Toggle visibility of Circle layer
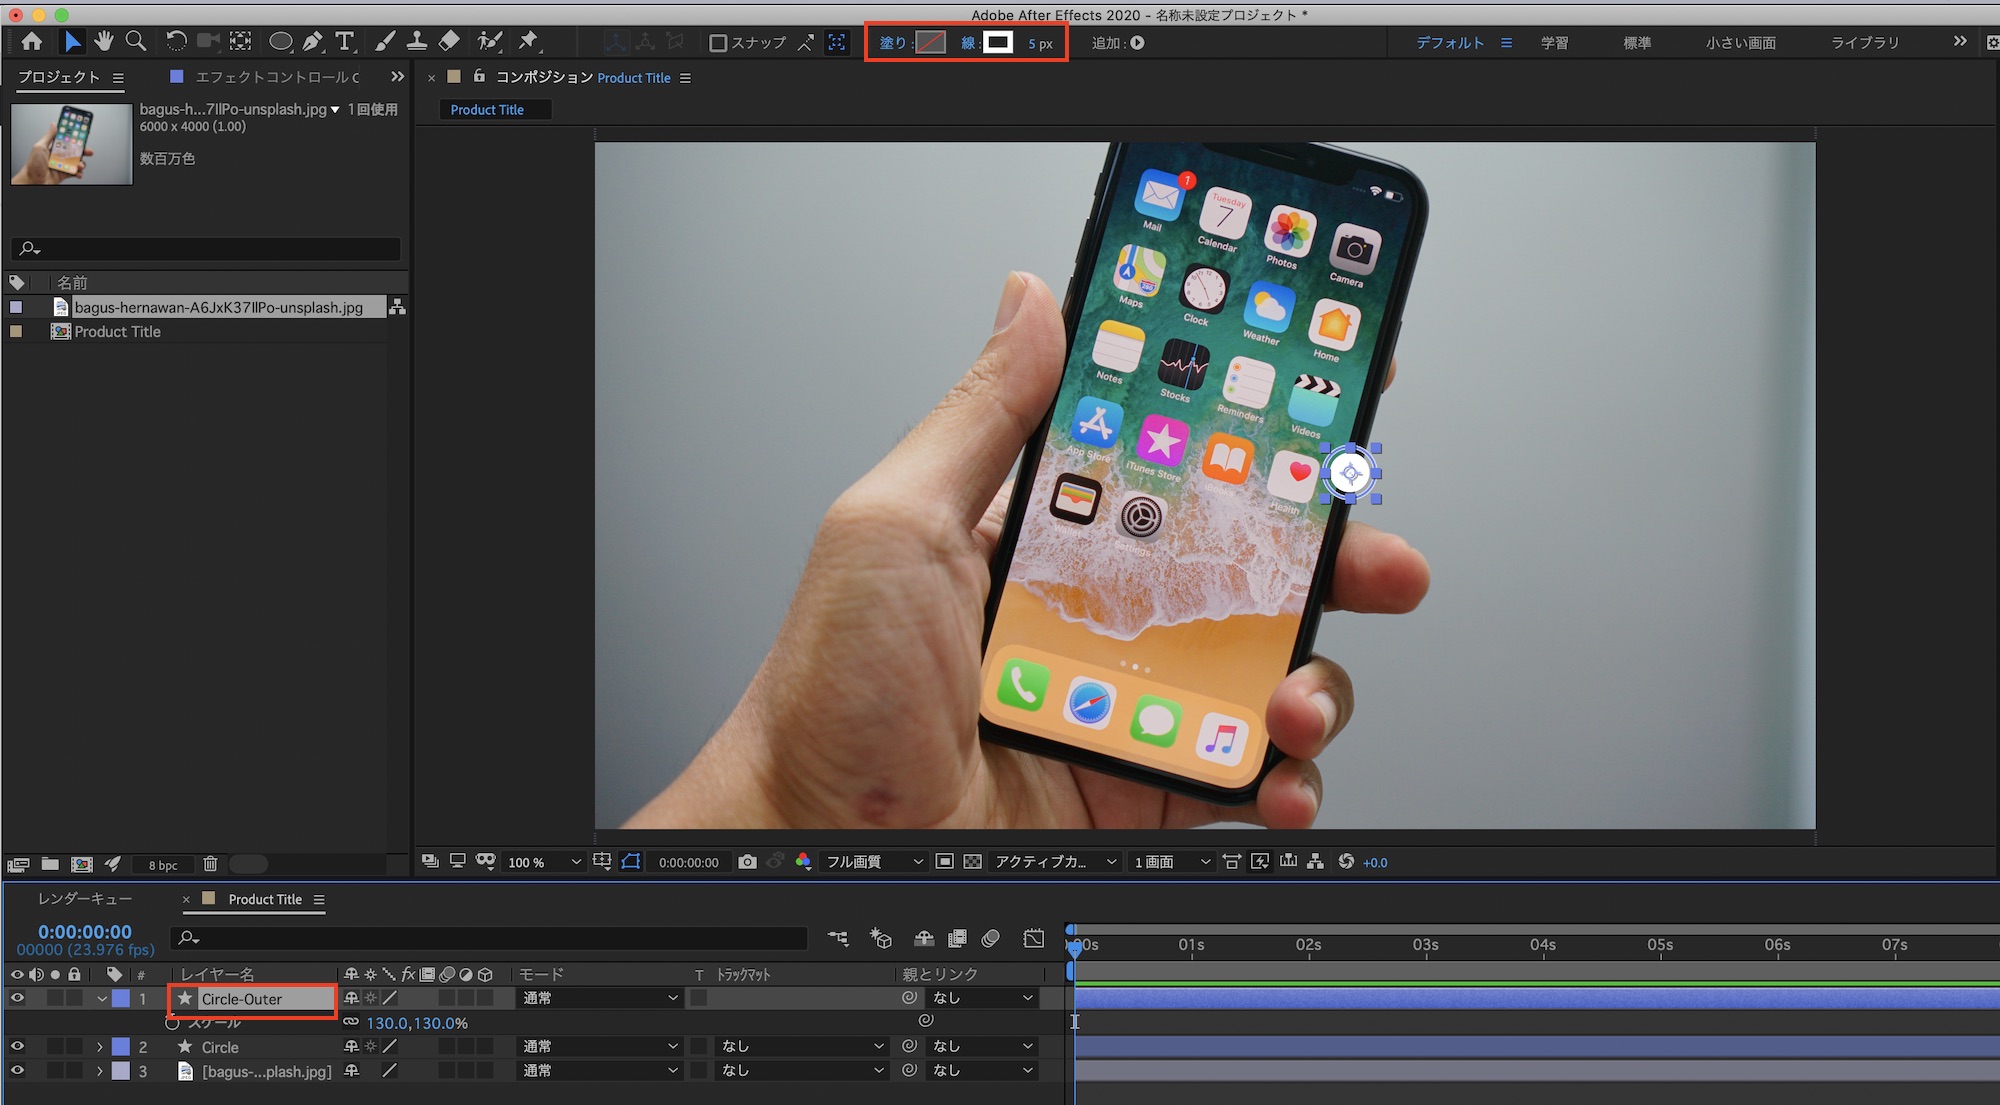 (x=17, y=1046)
